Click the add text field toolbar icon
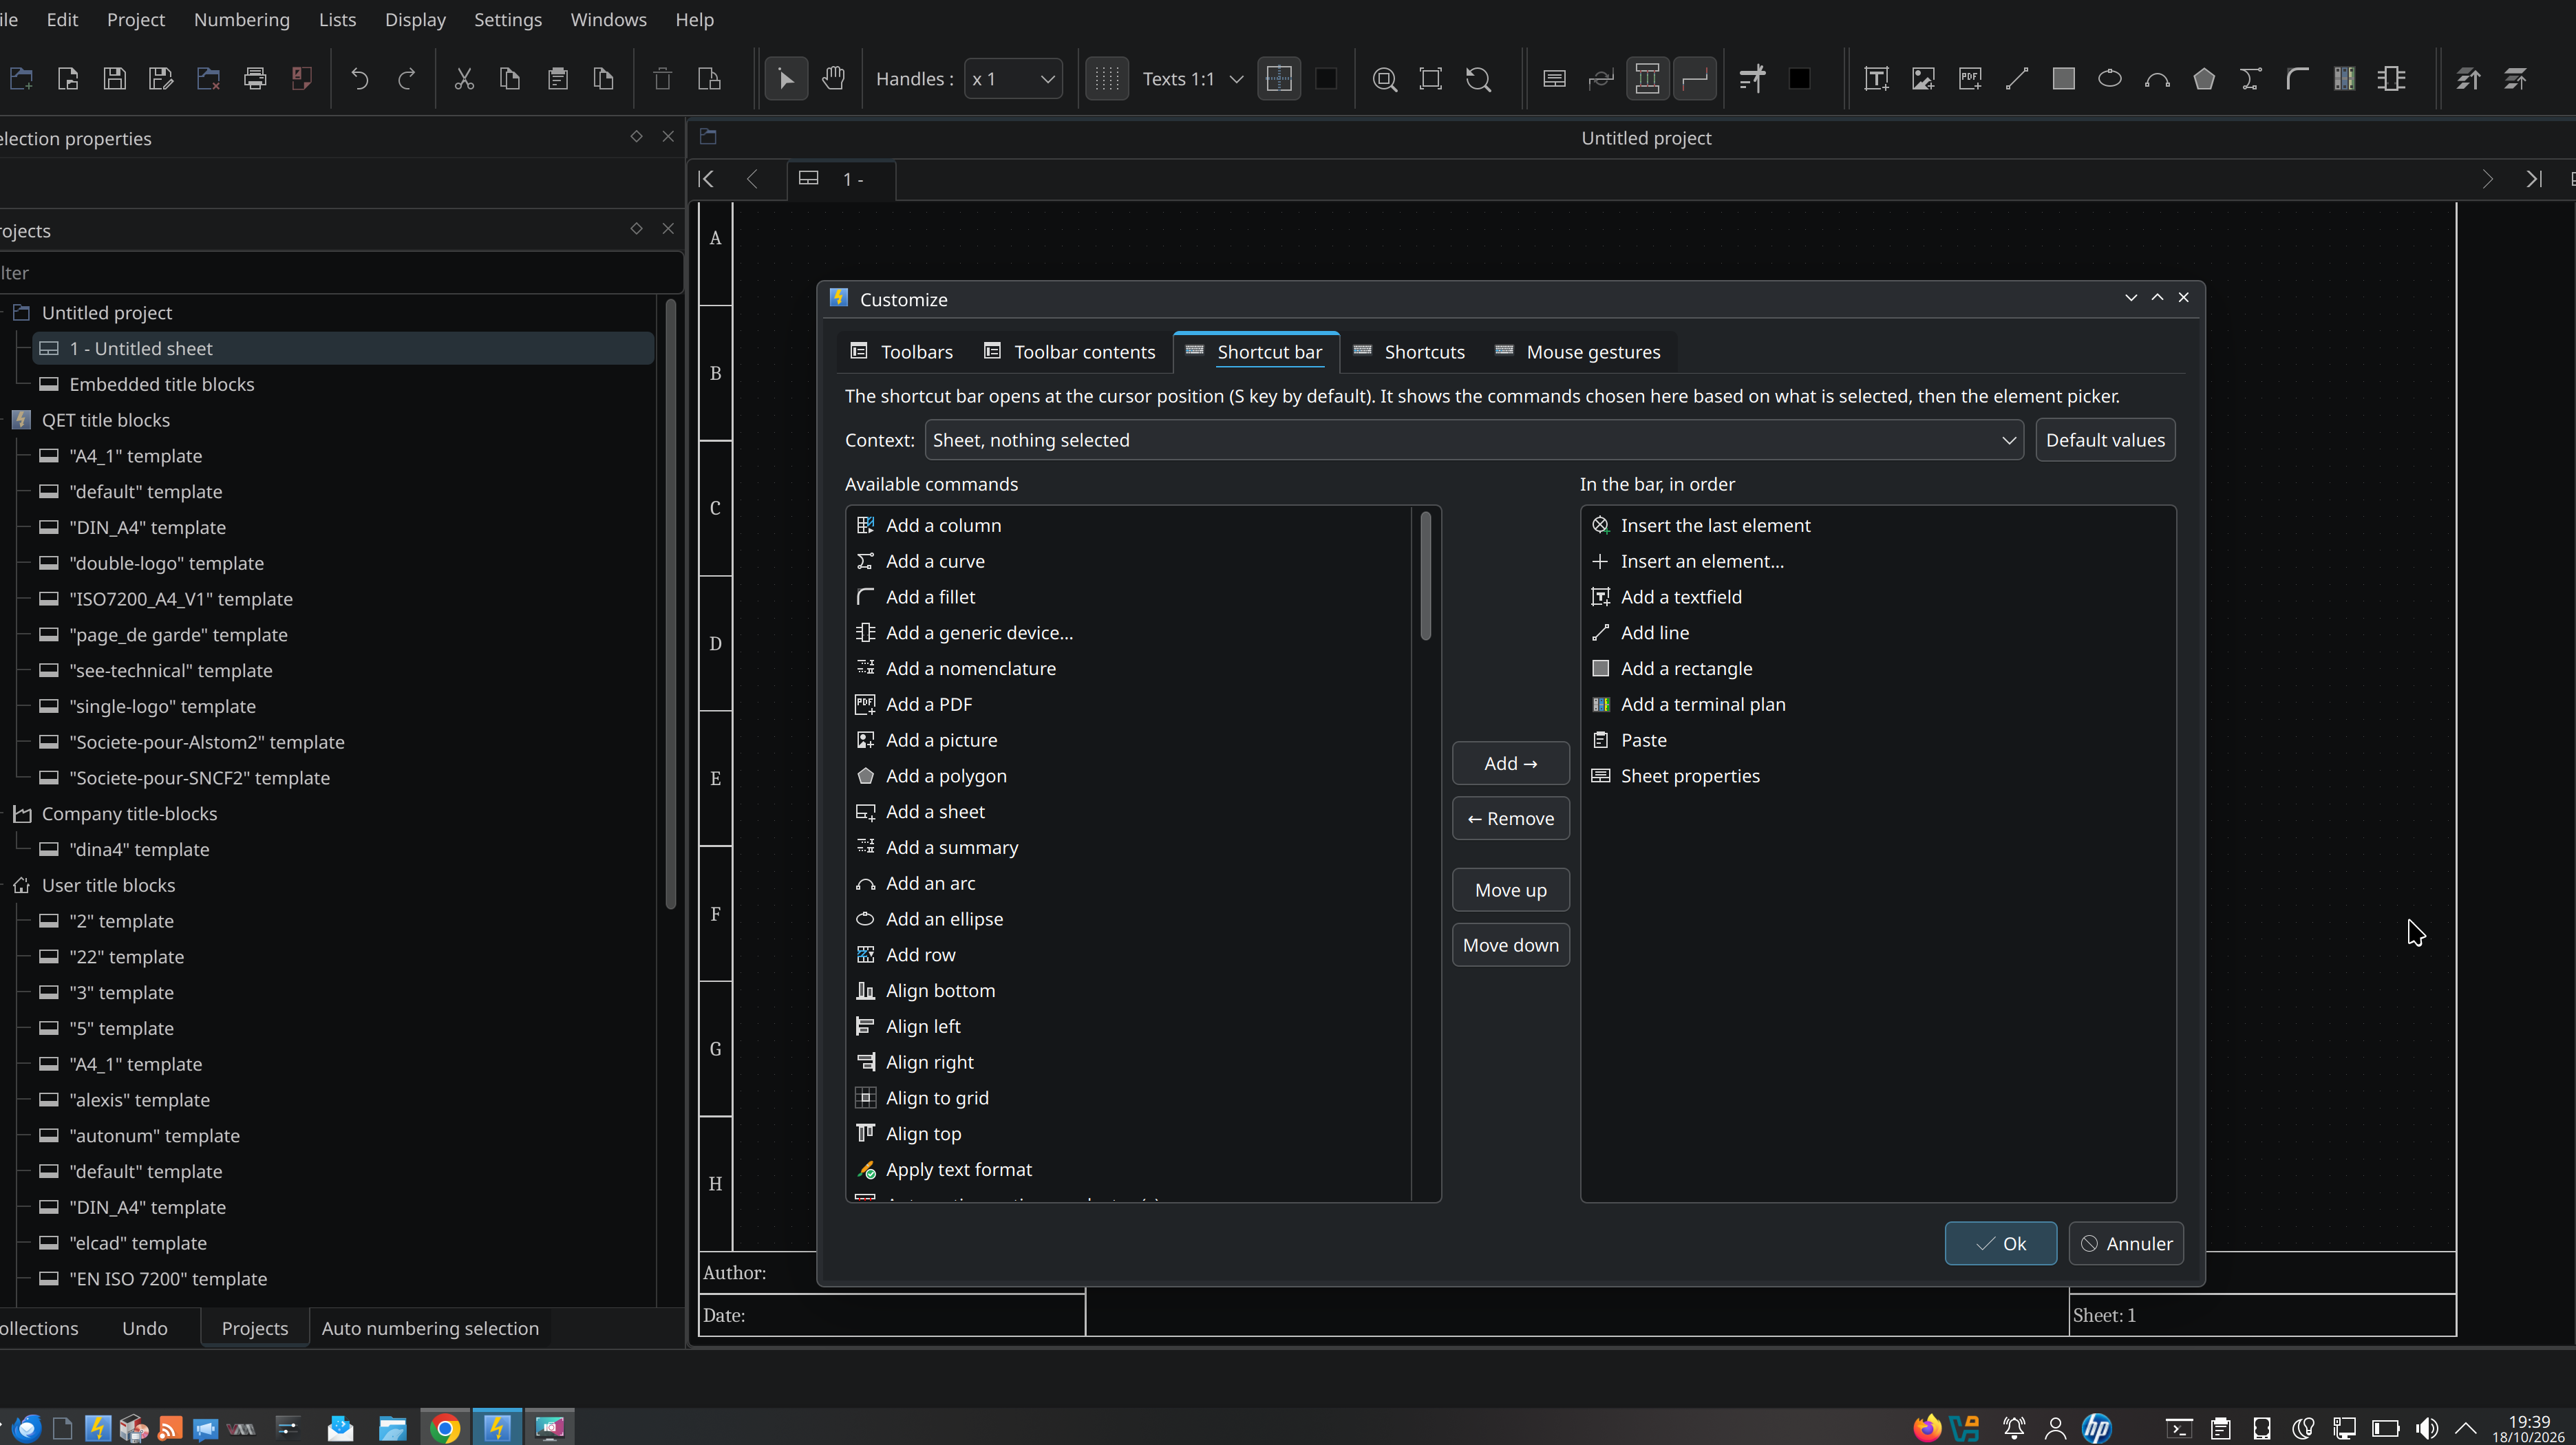The image size is (2576, 1445). coord(1876,78)
